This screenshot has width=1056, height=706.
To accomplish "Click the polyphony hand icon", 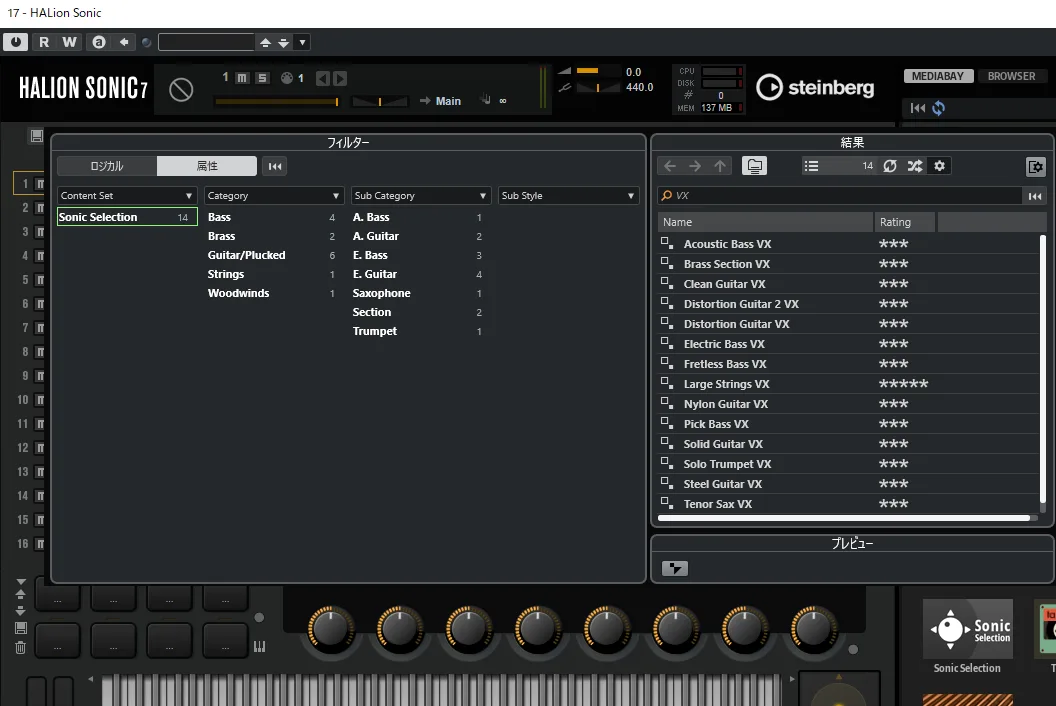I will tap(485, 100).
